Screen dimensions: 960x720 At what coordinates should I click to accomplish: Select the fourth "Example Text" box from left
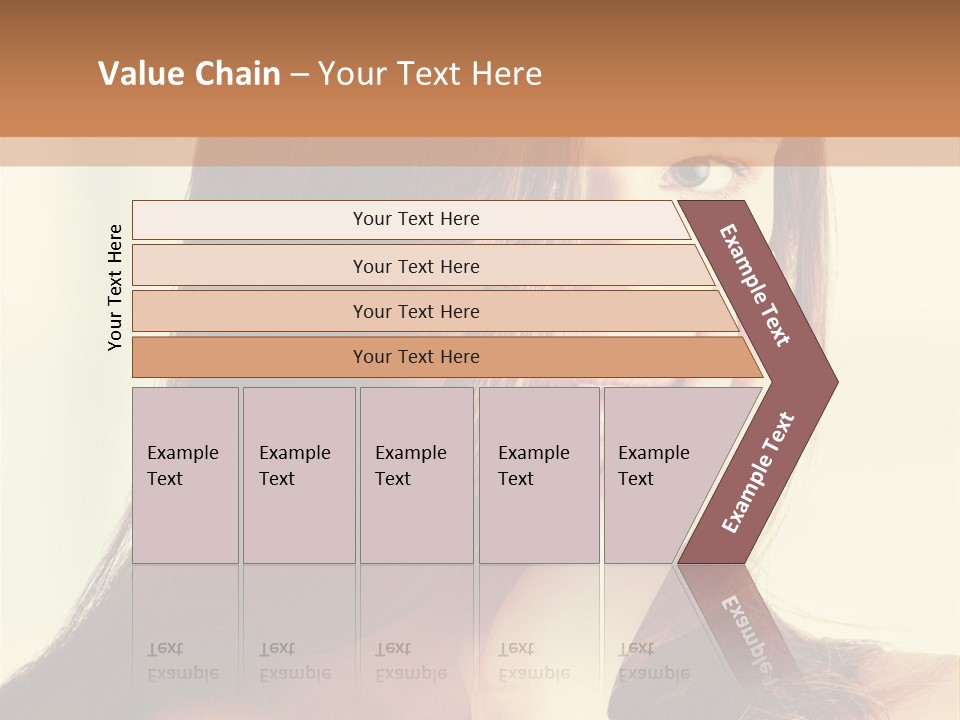539,475
